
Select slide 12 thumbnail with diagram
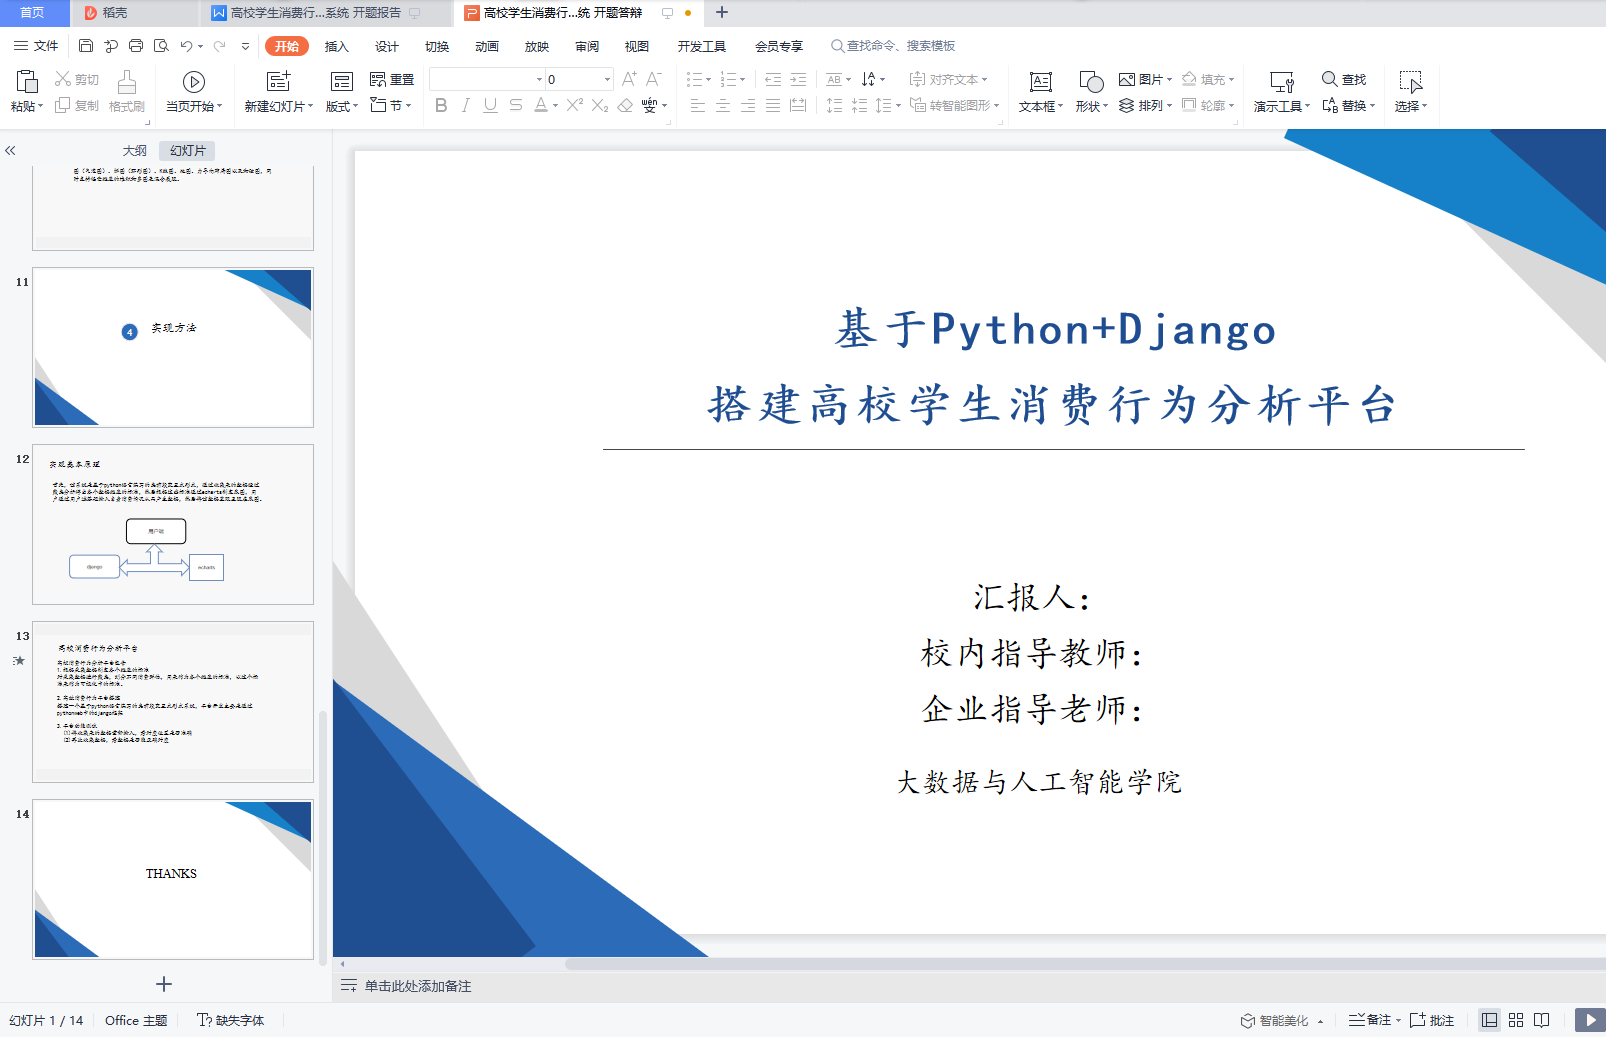(173, 524)
